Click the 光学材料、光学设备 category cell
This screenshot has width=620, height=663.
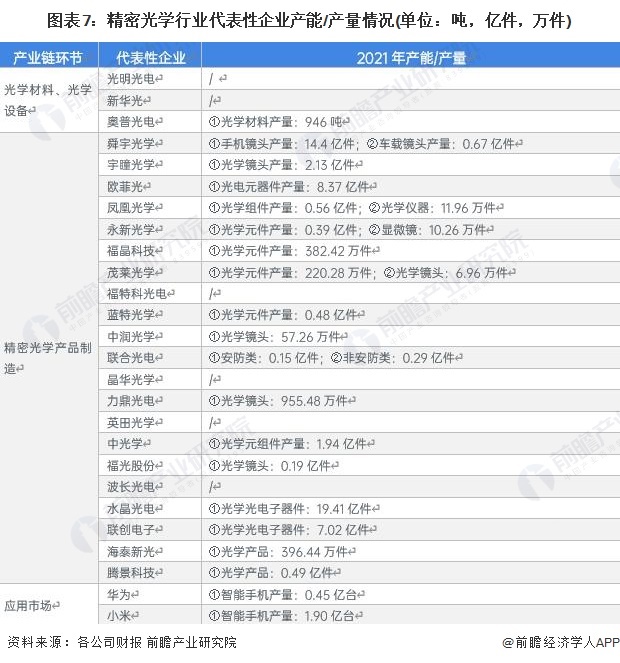(48, 100)
